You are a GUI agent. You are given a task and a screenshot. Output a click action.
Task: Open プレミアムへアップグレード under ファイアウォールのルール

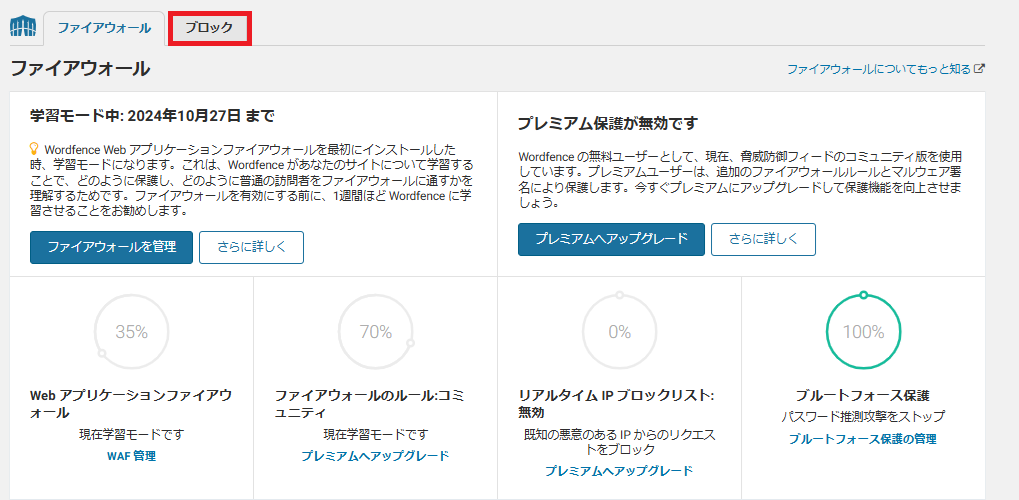(375, 456)
